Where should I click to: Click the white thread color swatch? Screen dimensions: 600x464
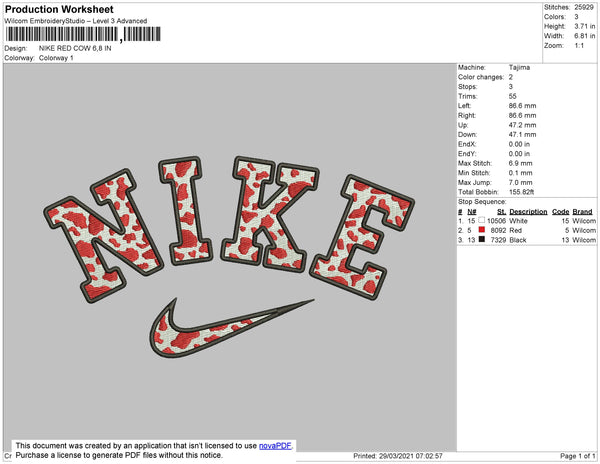pos(481,220)
